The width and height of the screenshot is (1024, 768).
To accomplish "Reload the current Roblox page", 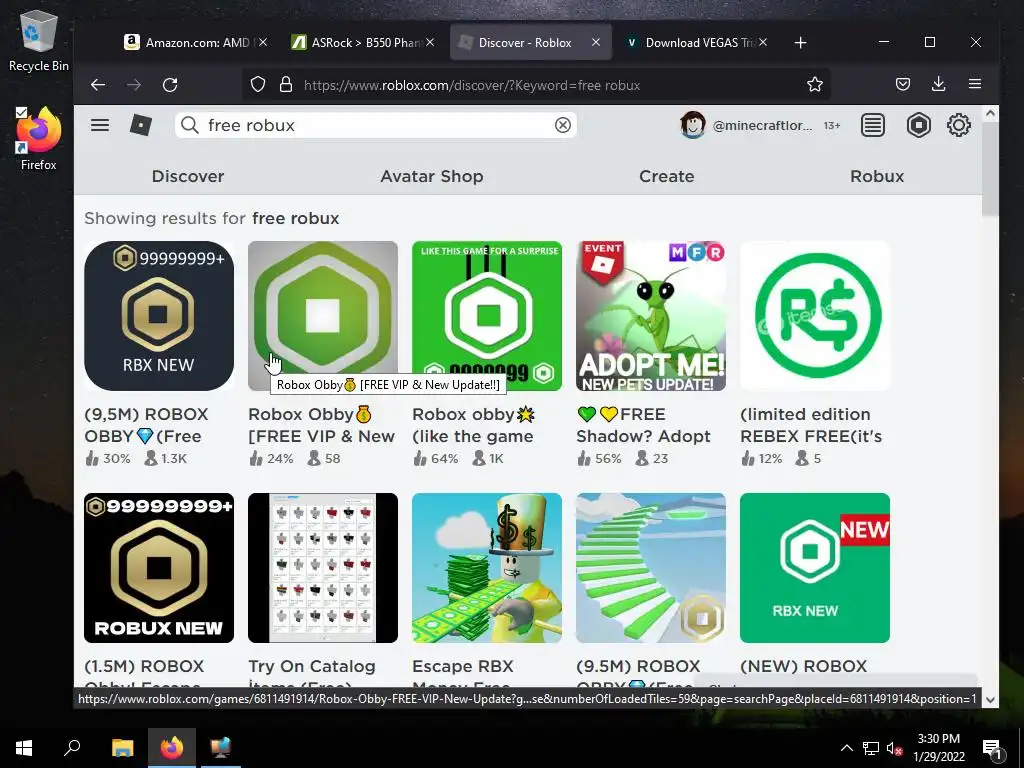I will coord(170,84).
